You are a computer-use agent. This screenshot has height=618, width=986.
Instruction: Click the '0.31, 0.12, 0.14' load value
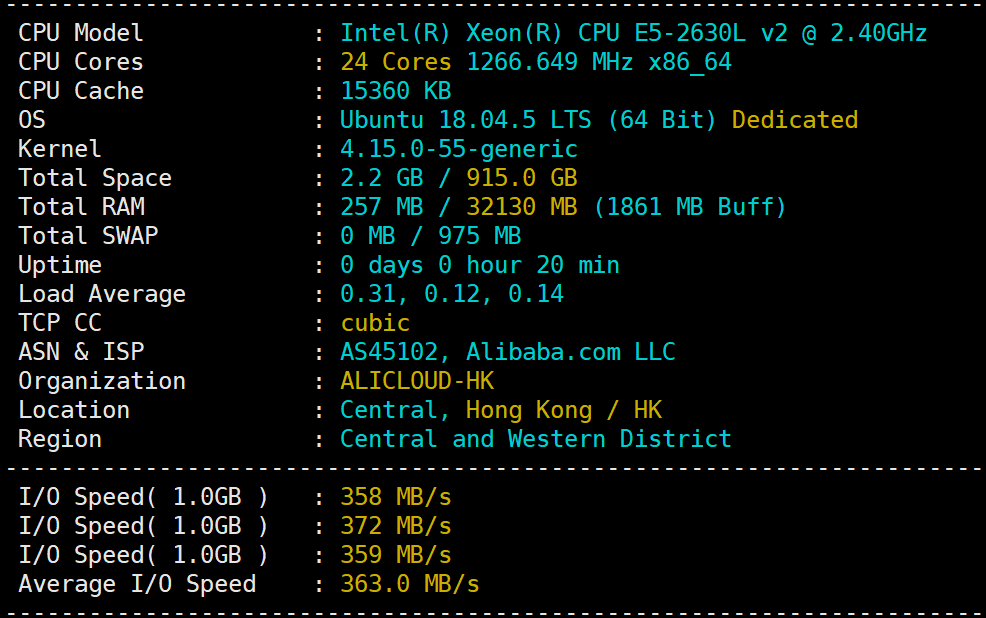click(x=451, y=294)
